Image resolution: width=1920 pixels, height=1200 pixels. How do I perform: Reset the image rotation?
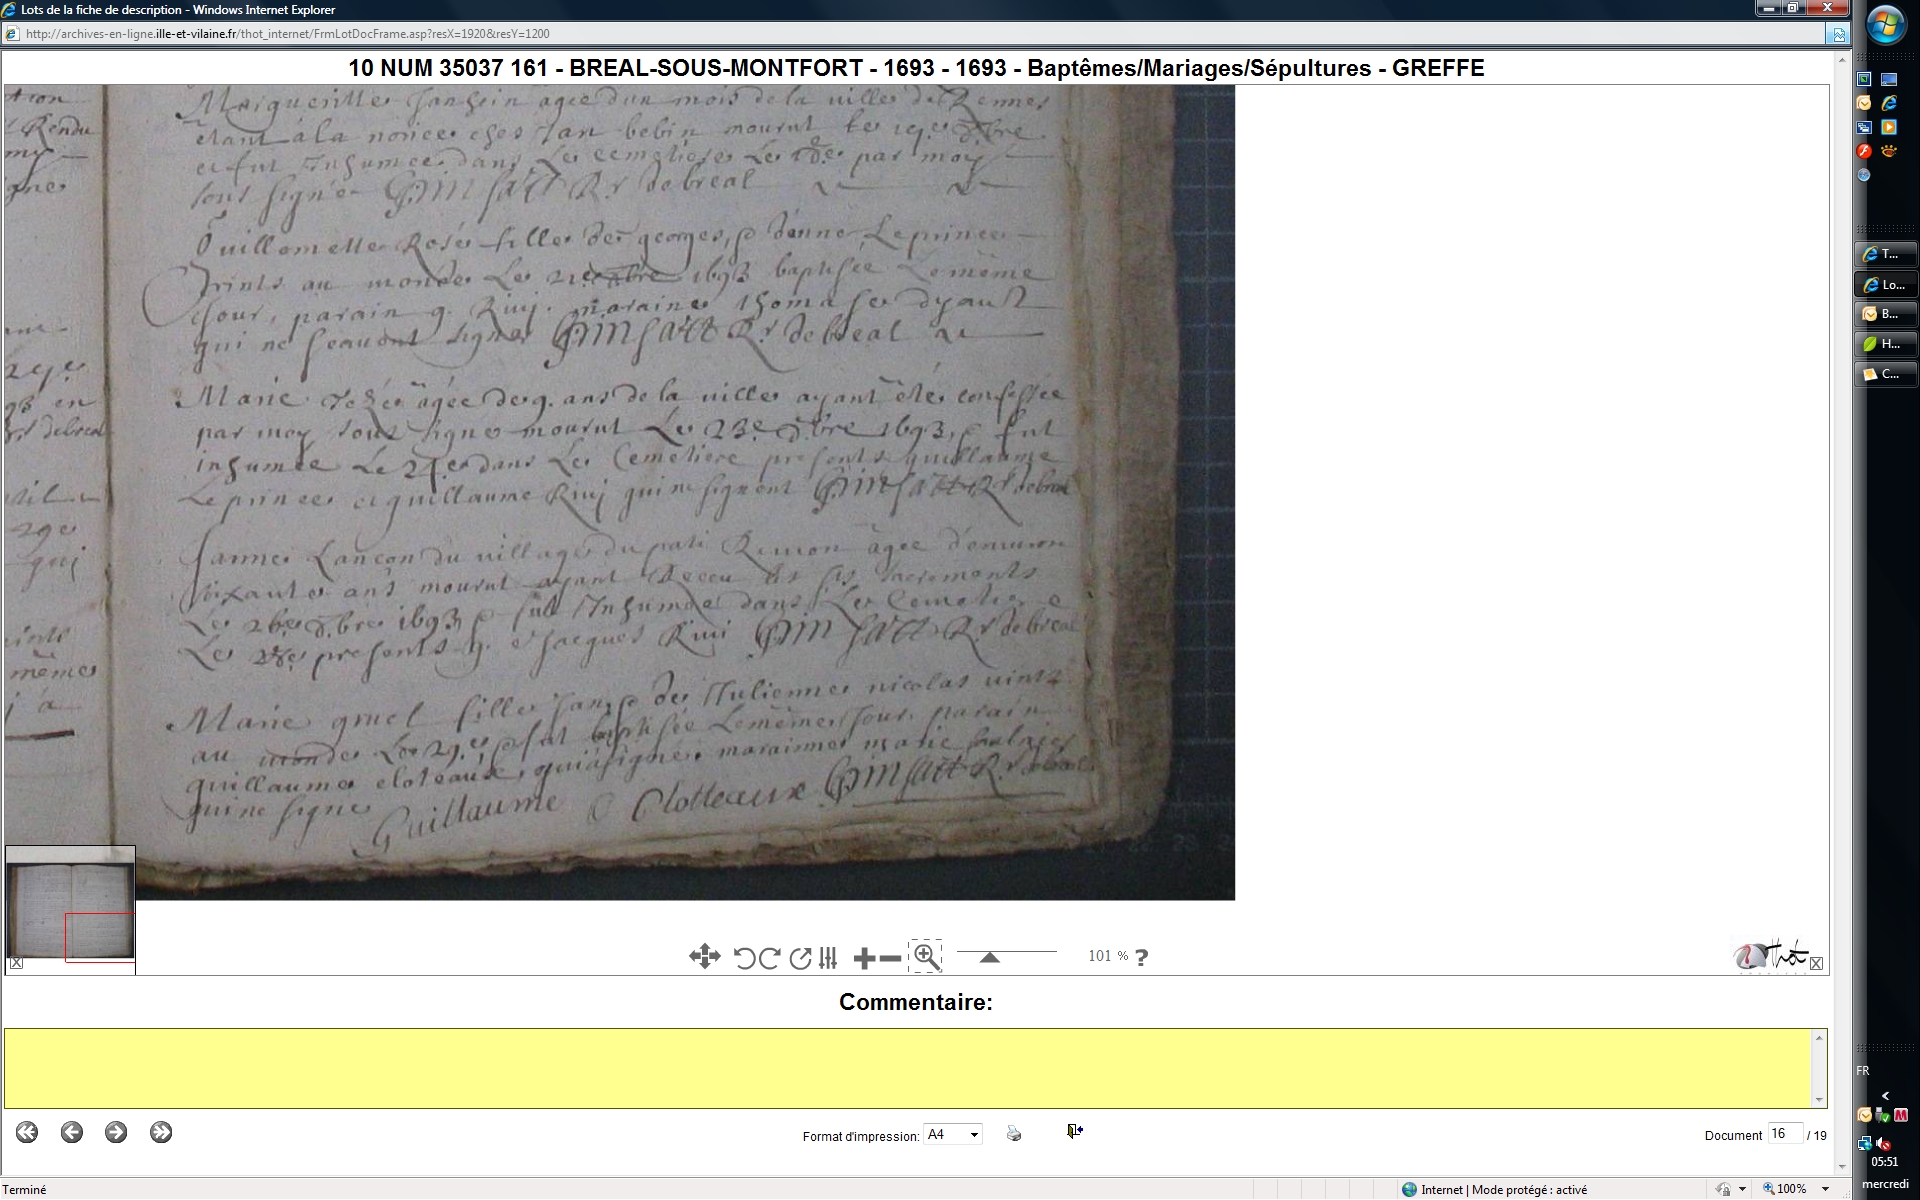pyautogui.click(x=800, y=958)
